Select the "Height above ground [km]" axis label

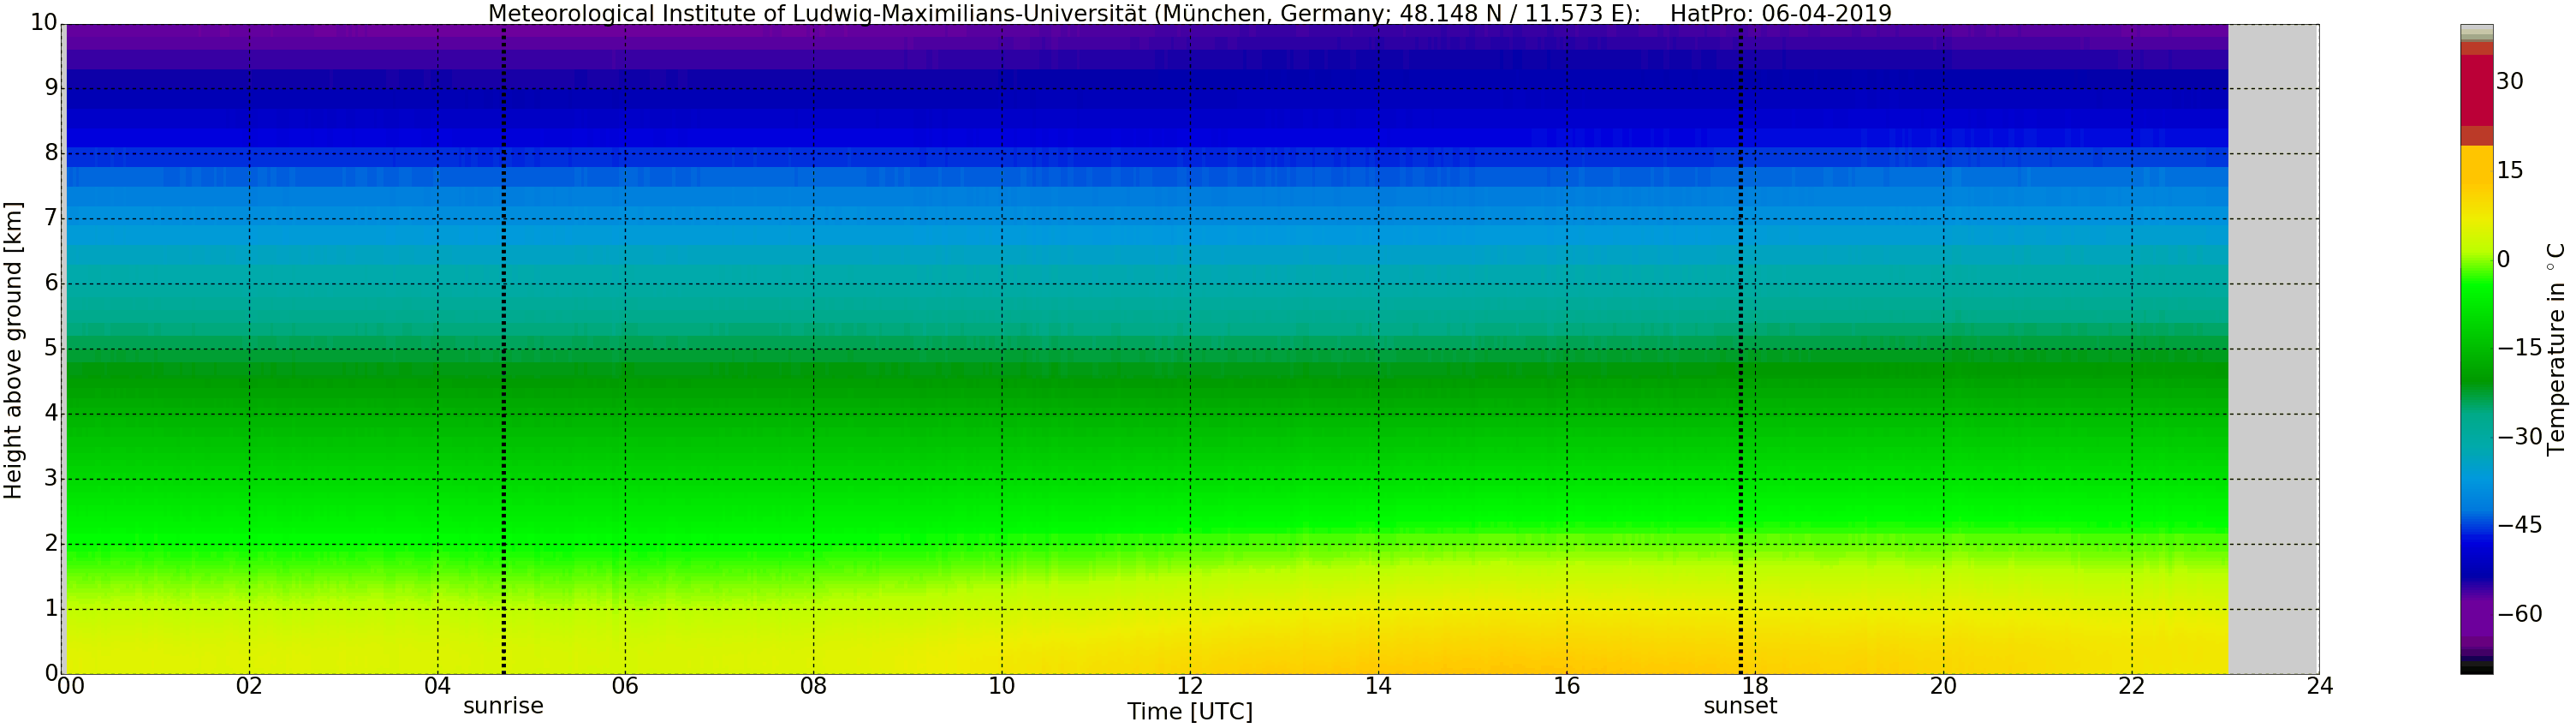click(x=13, y=350)
